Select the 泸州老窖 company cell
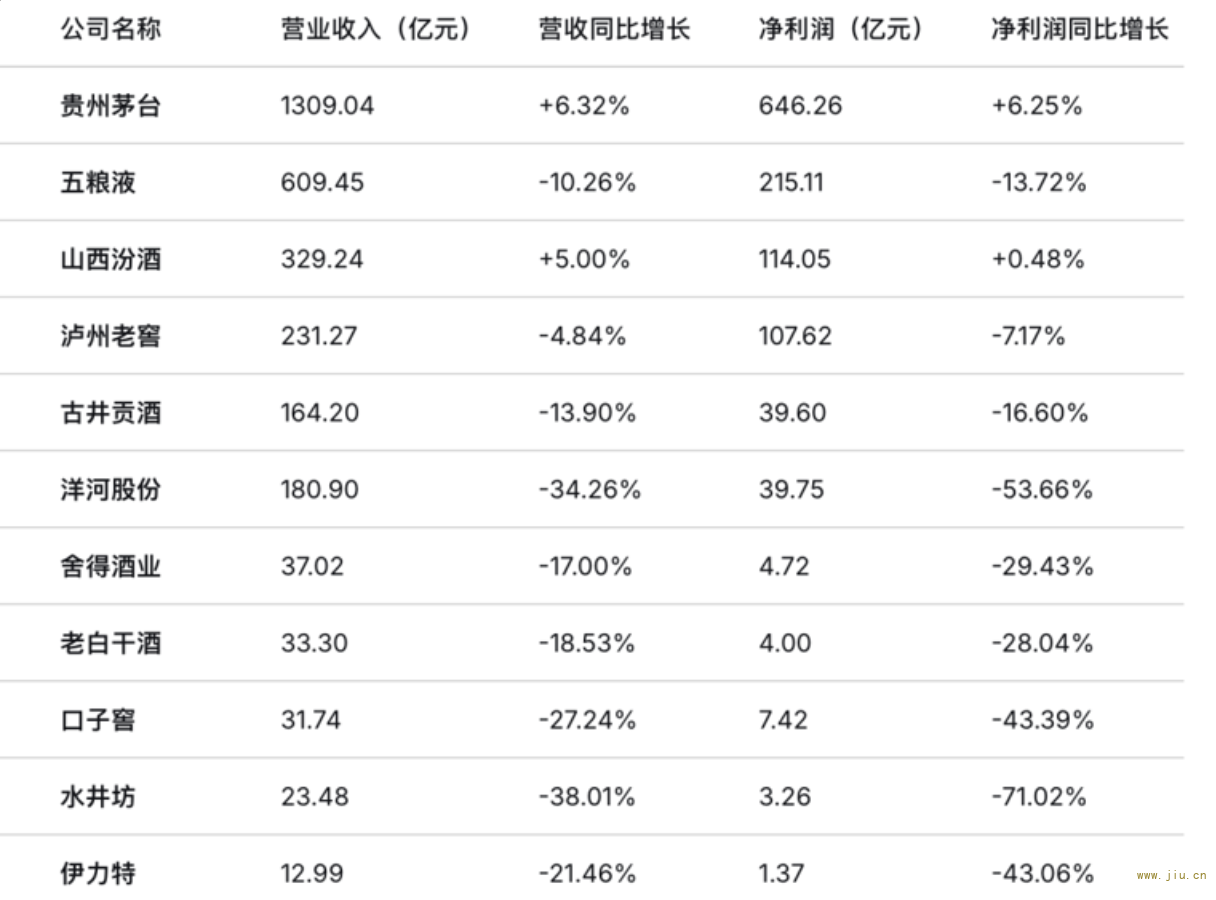Viewport: 1216px width, 900px height. (110, 336)
